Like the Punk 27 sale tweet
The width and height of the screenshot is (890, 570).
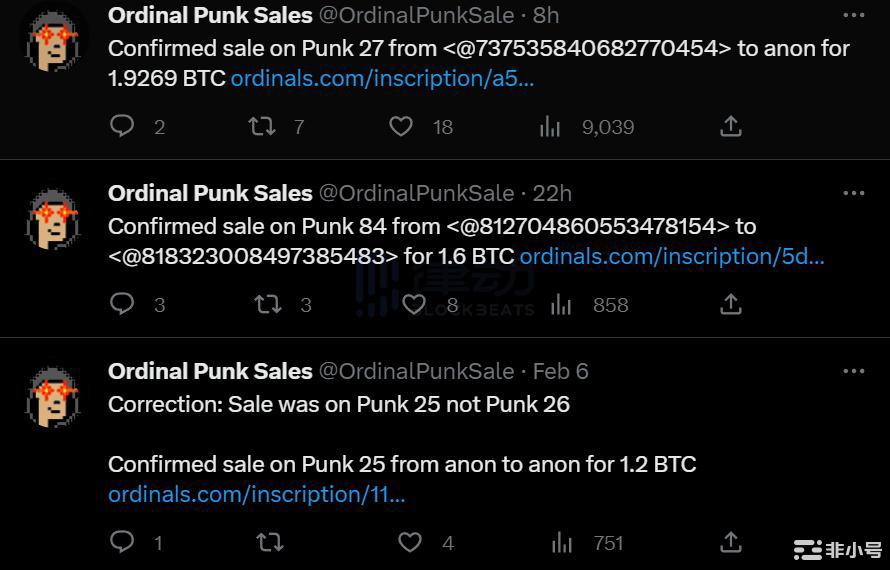coord(401,126)
